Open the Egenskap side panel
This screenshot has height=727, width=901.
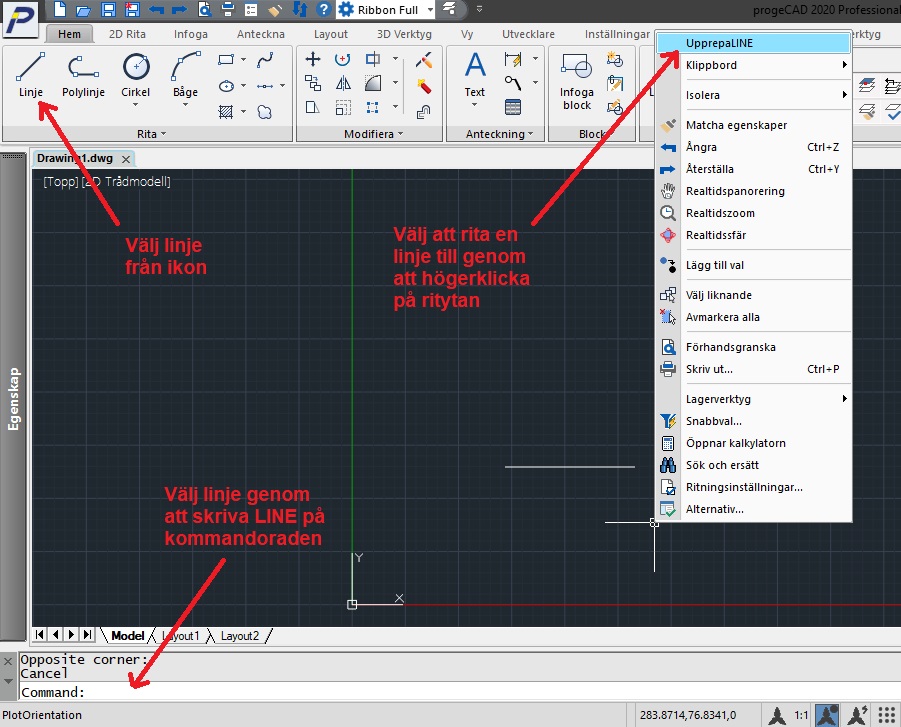(13, 398)
